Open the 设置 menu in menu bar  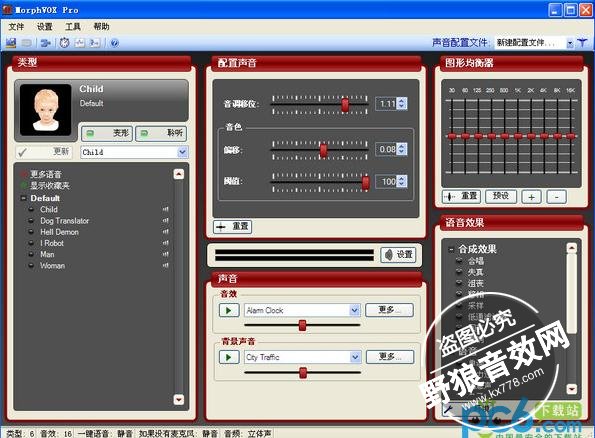(x=45, y=27)
